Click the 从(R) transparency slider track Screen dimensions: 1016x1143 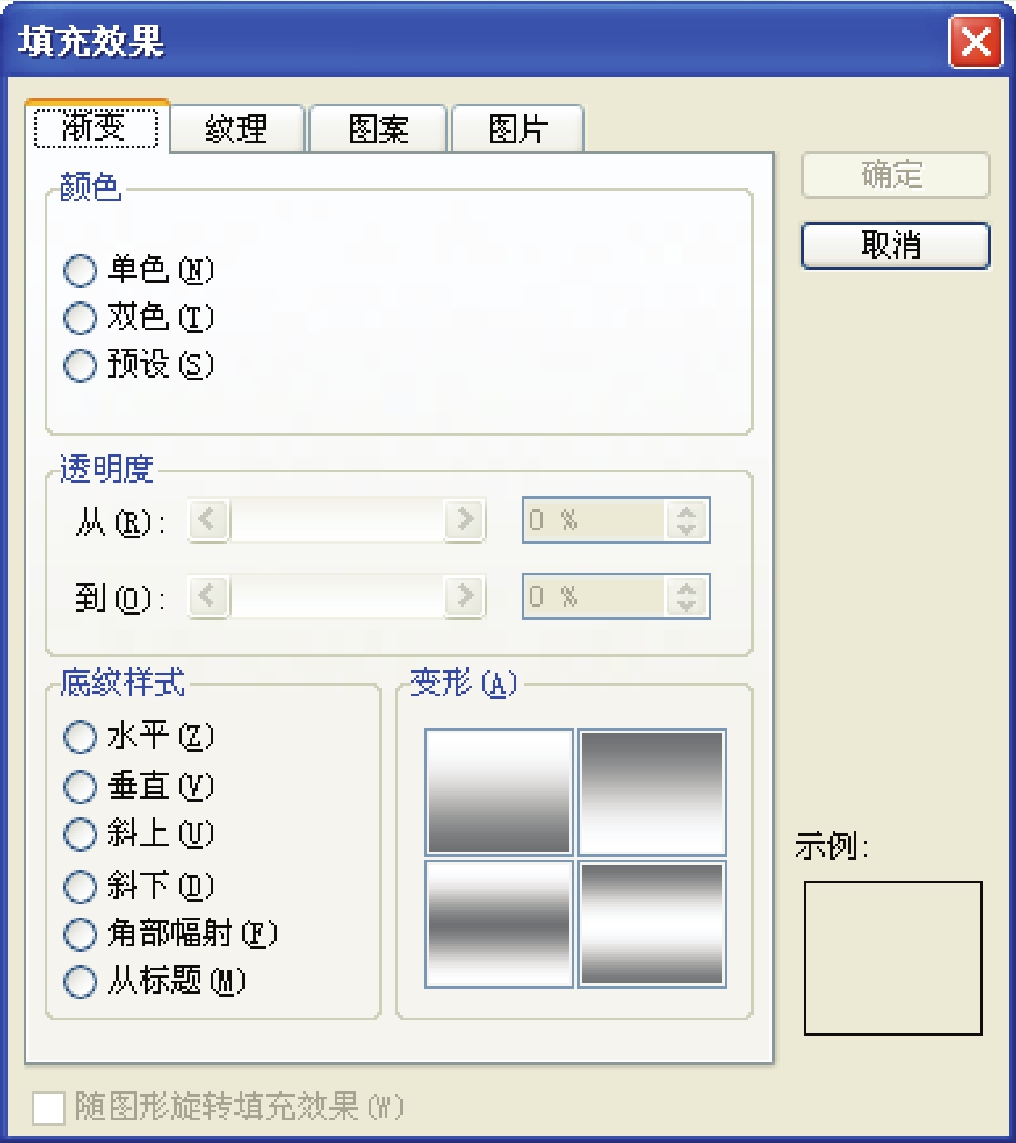(337, 520)
